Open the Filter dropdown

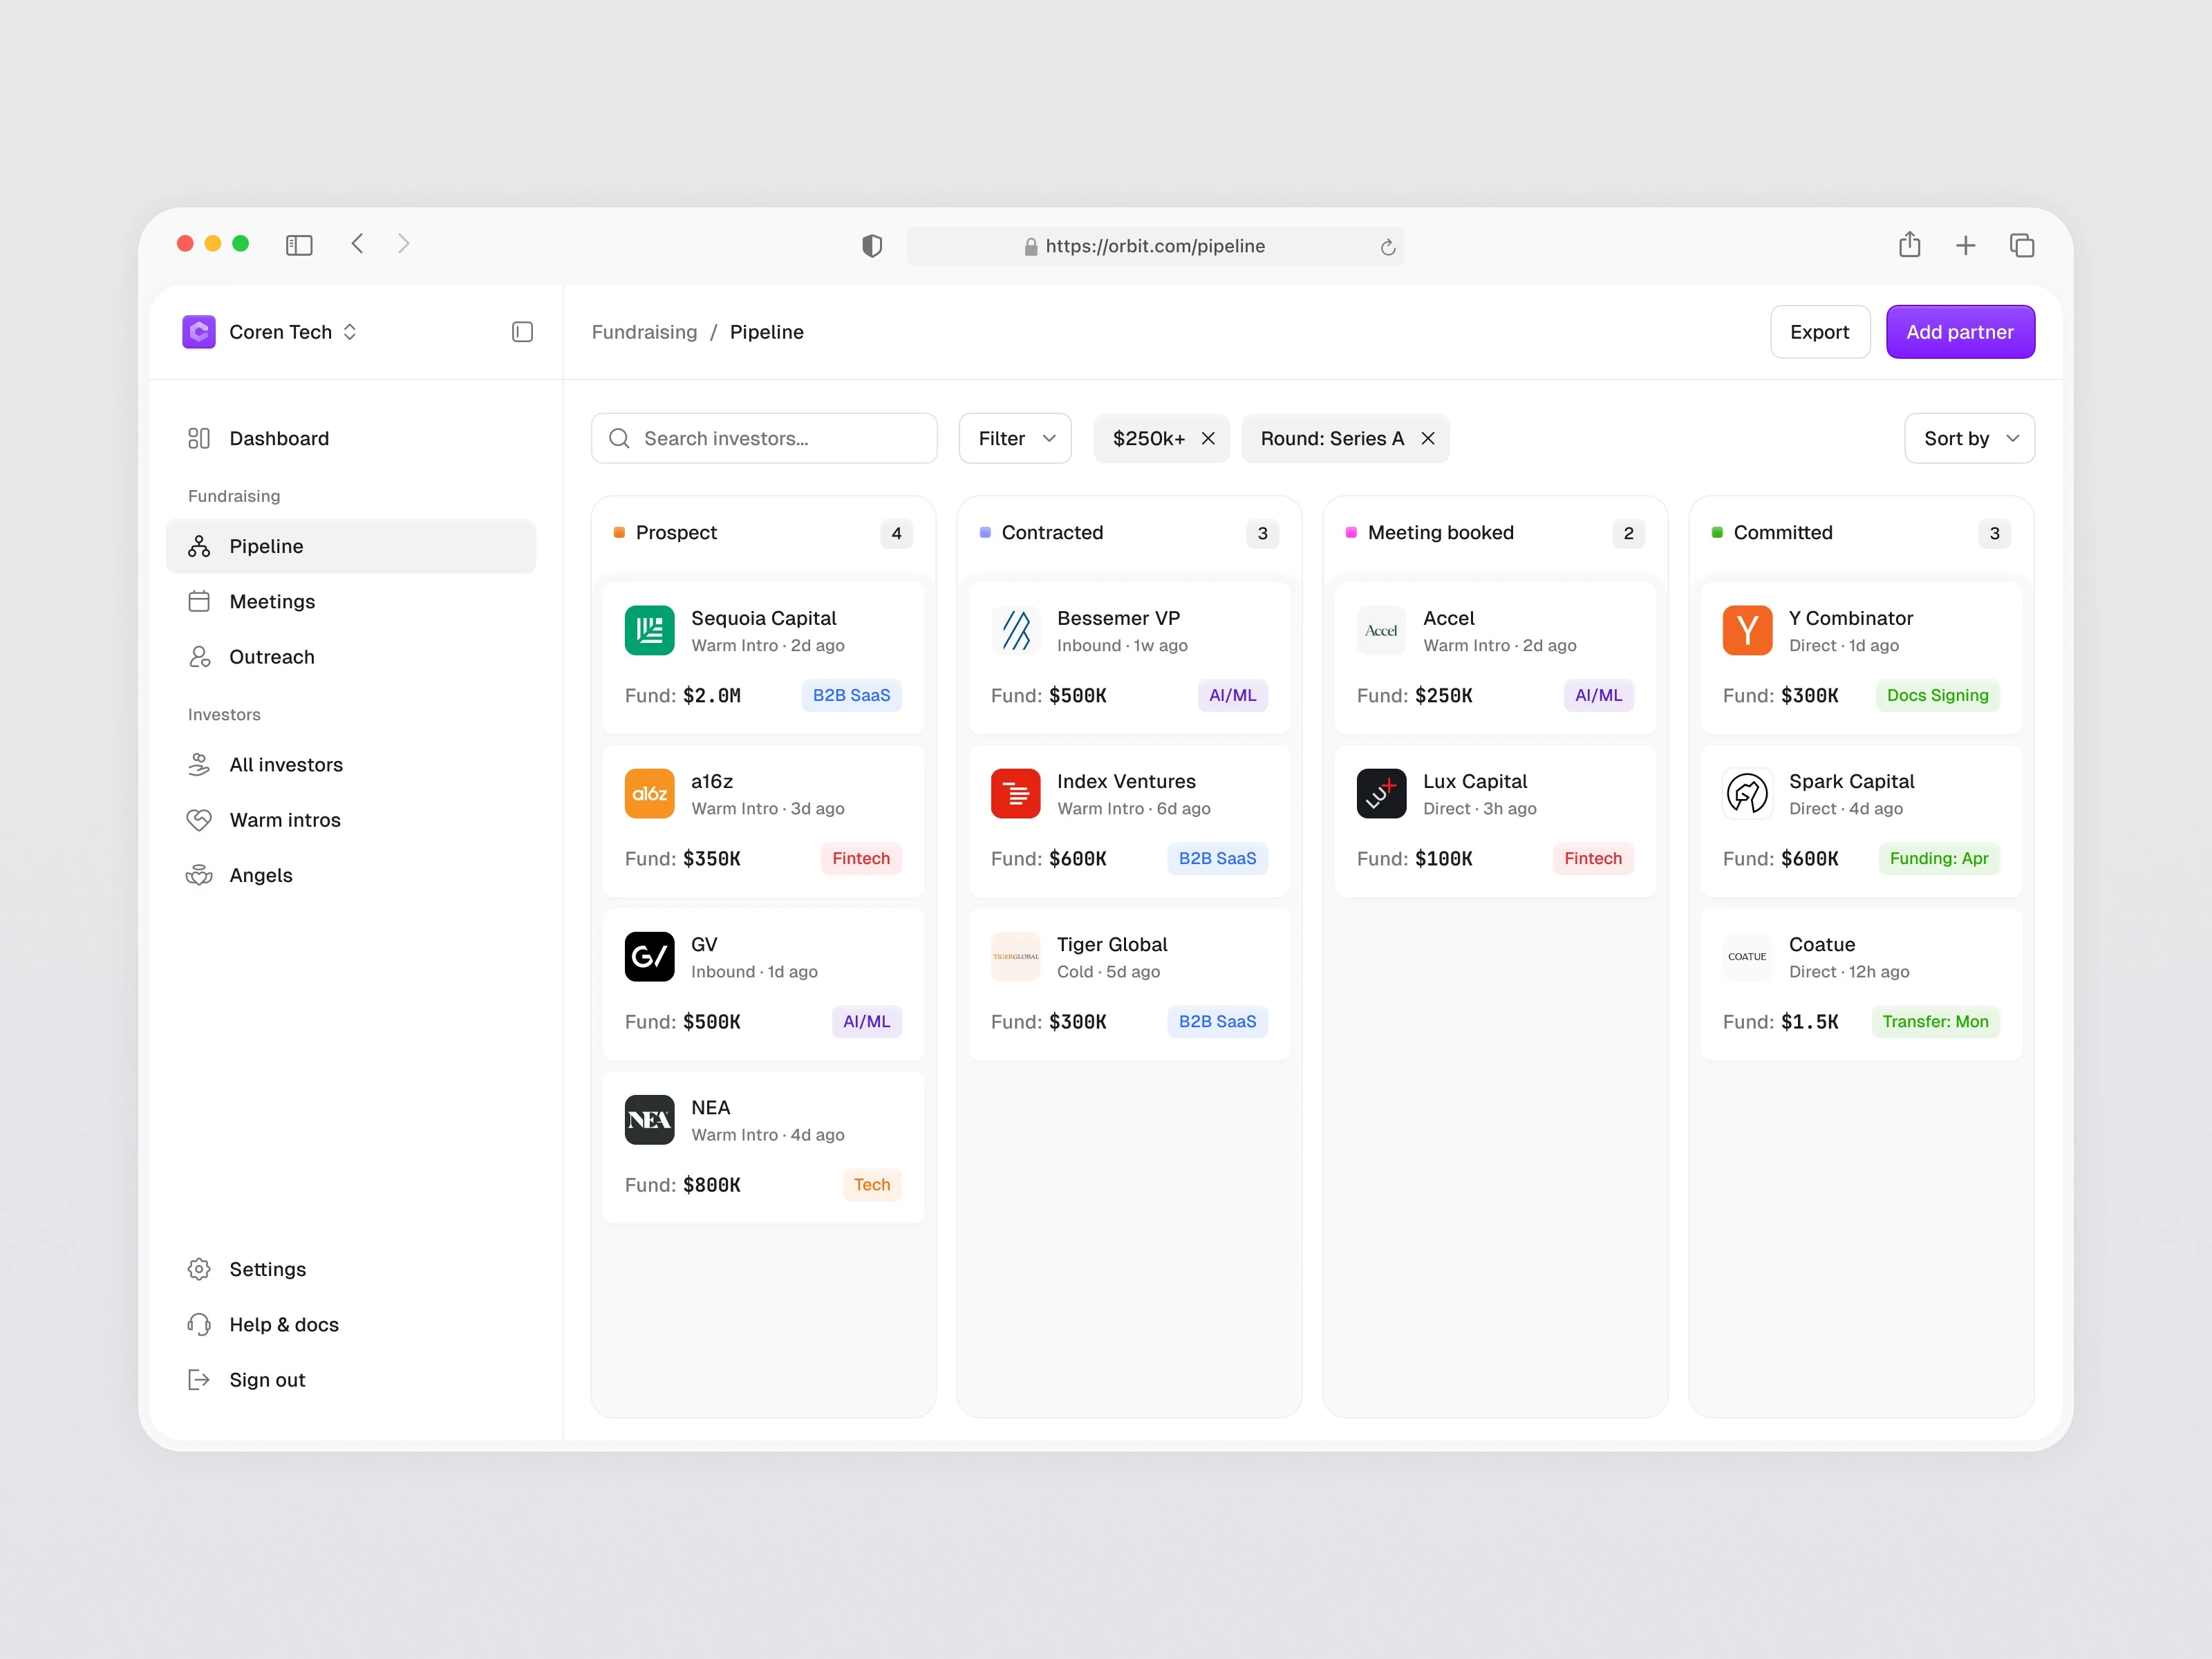[1015, 439]
